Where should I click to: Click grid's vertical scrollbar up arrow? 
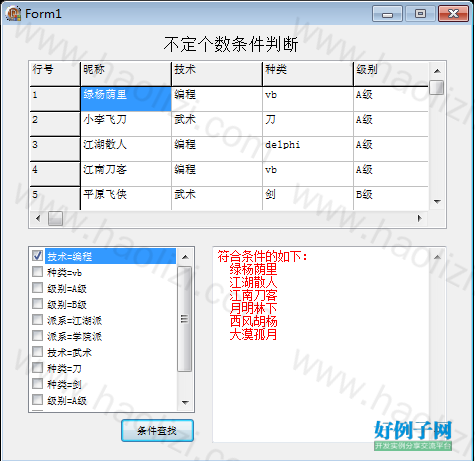[x=437, y=71]
